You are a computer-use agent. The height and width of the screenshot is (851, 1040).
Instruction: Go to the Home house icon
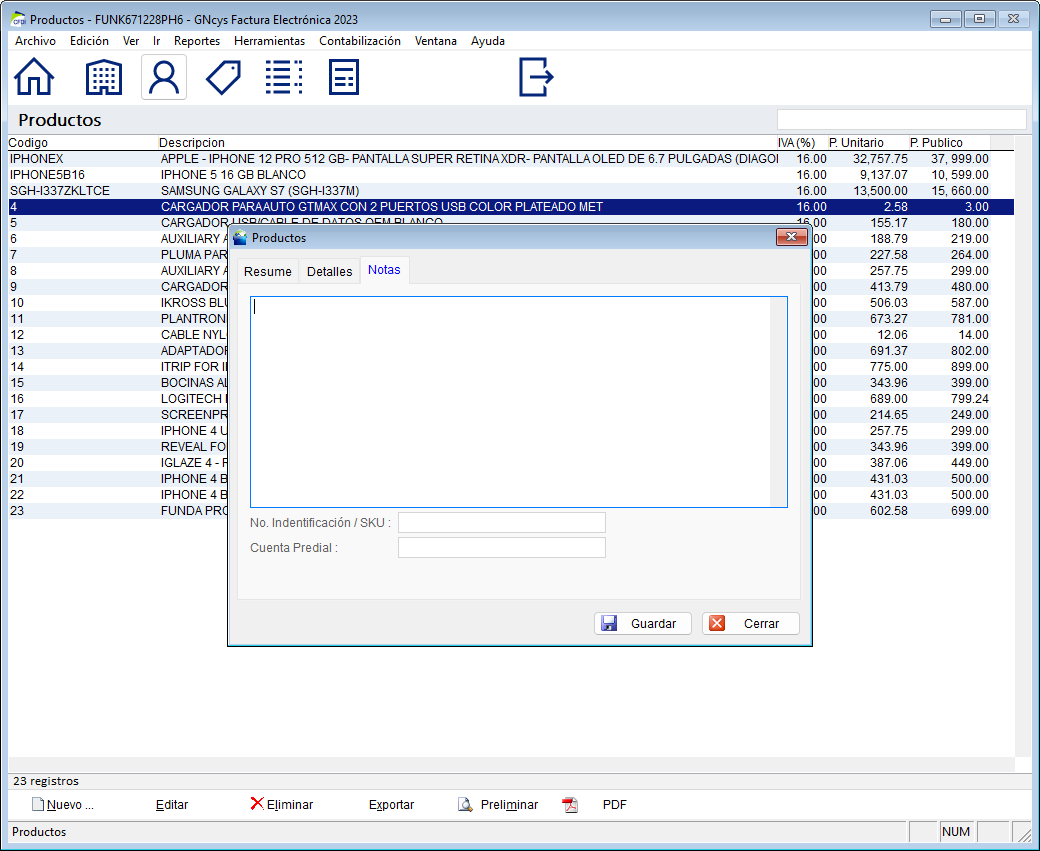point(34,77)
